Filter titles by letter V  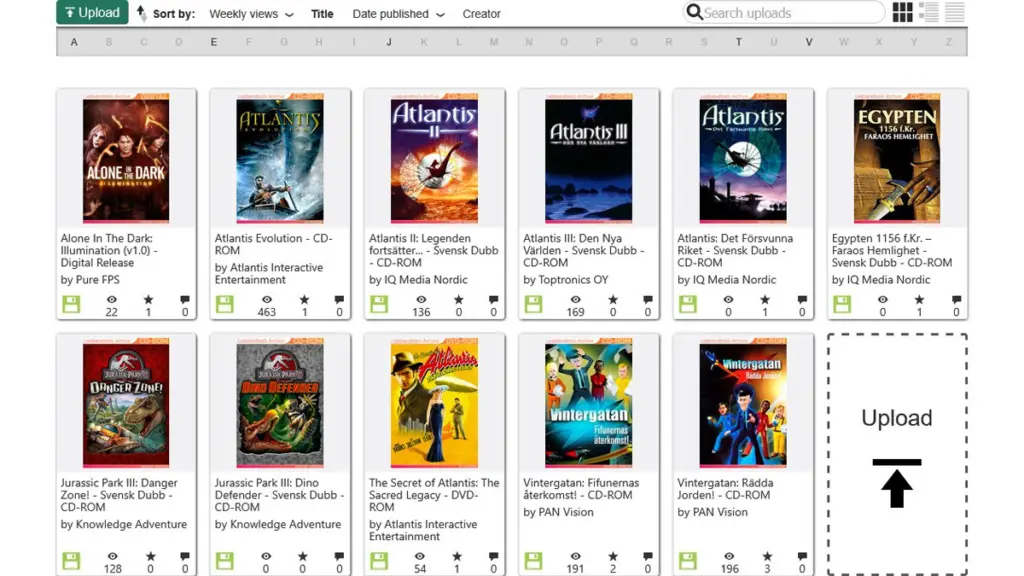(808, 42)
